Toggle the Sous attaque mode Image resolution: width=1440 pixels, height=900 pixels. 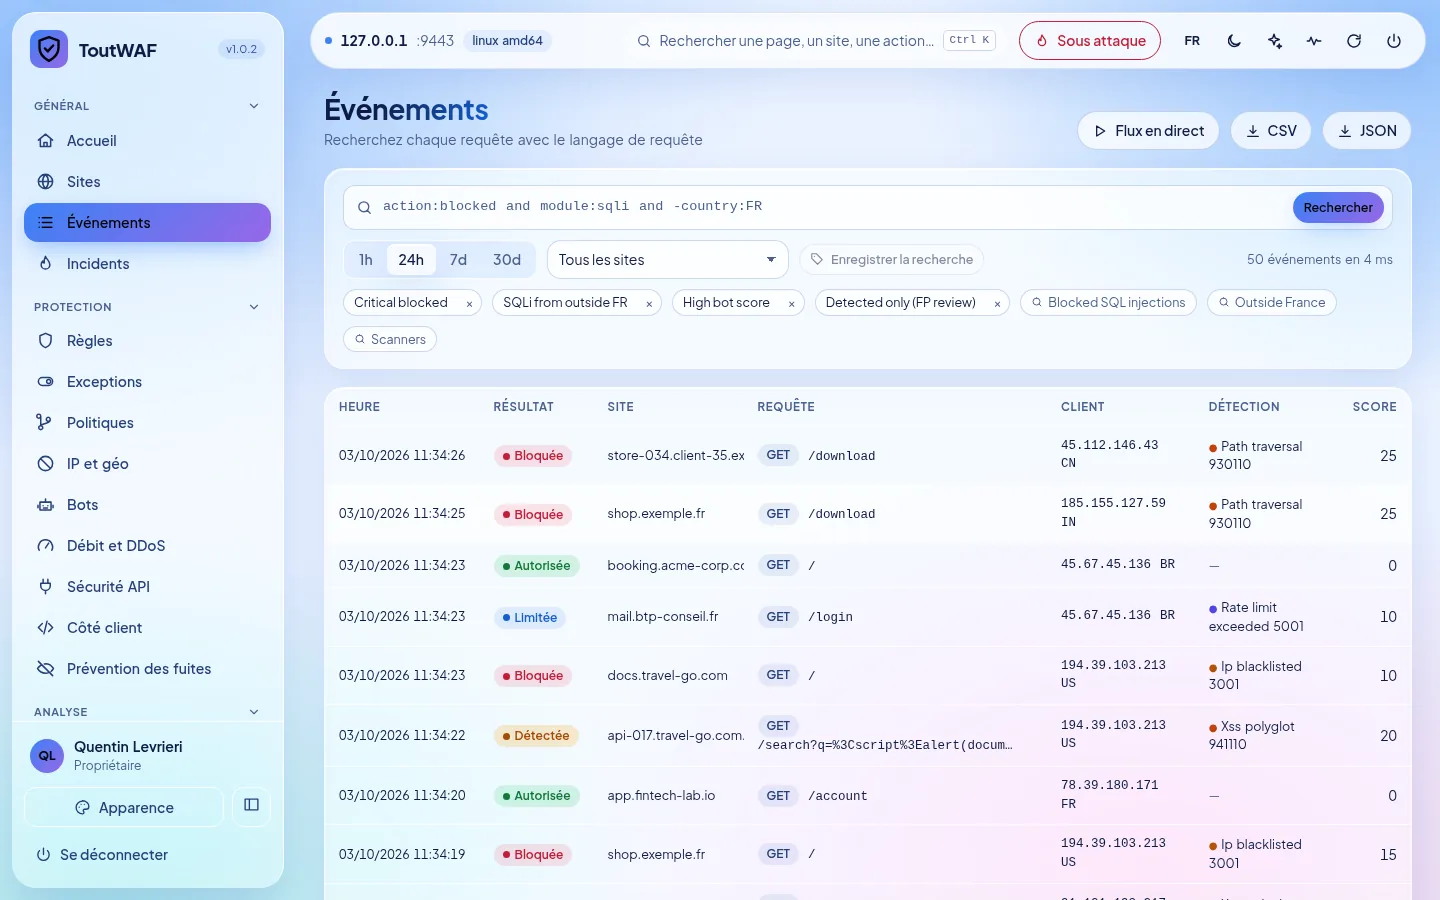pos(1090,41)
